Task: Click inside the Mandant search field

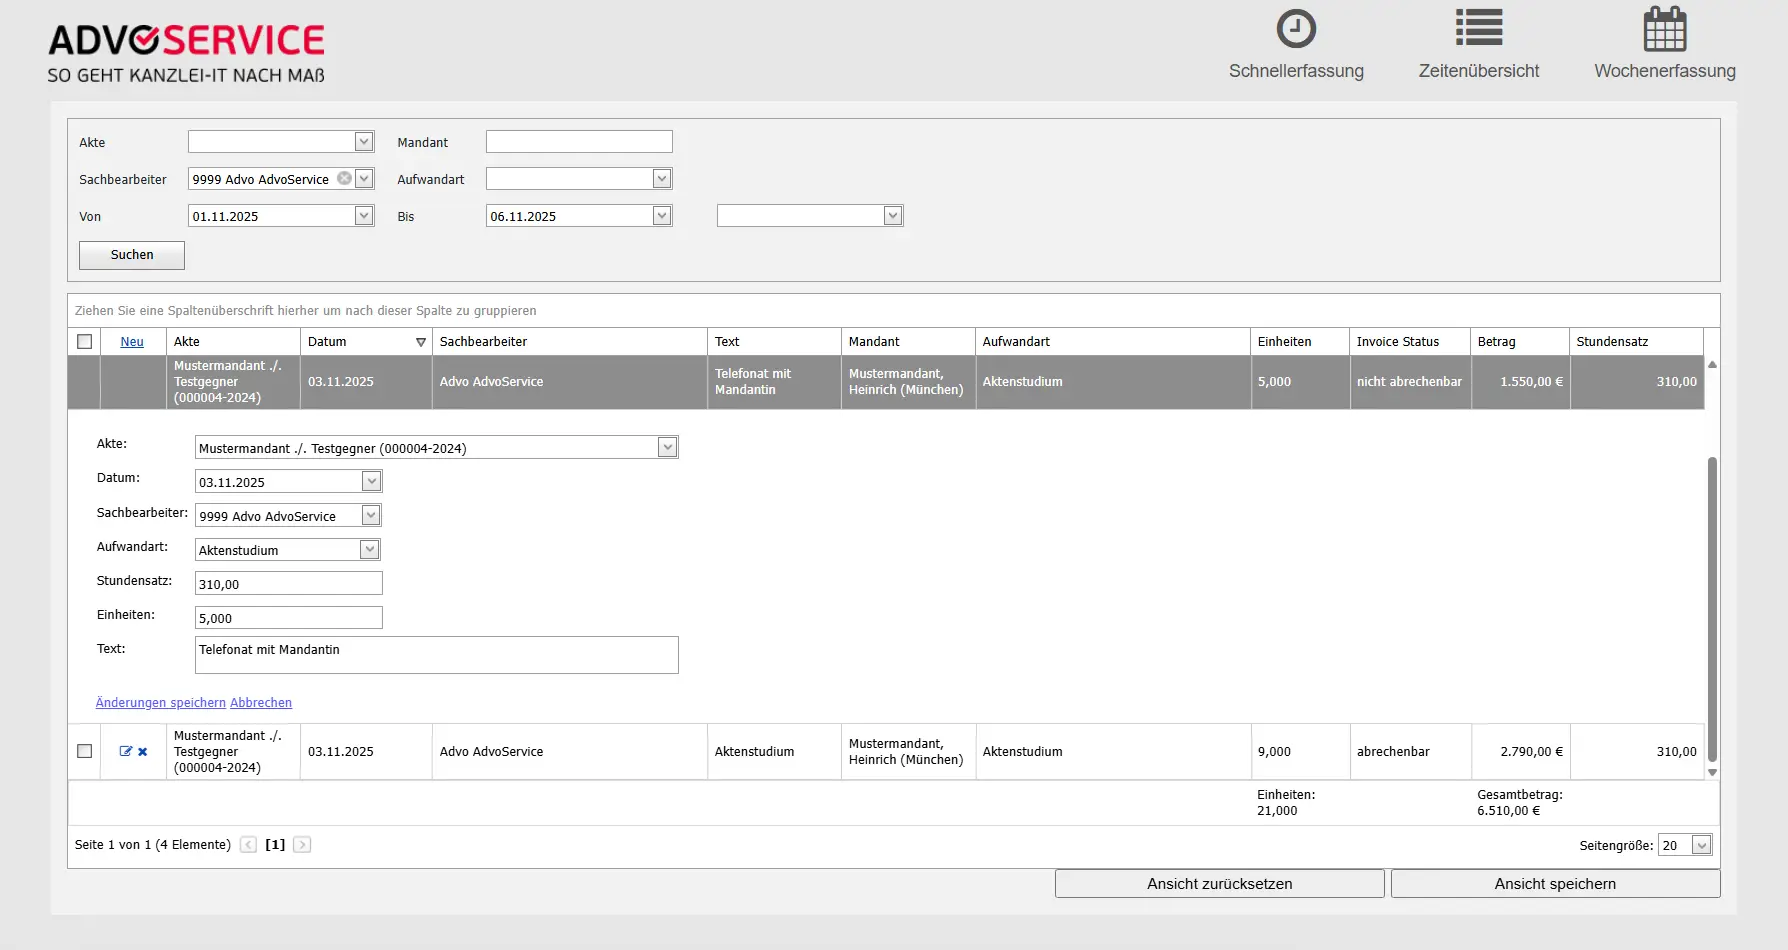Action: pos(578,141)
